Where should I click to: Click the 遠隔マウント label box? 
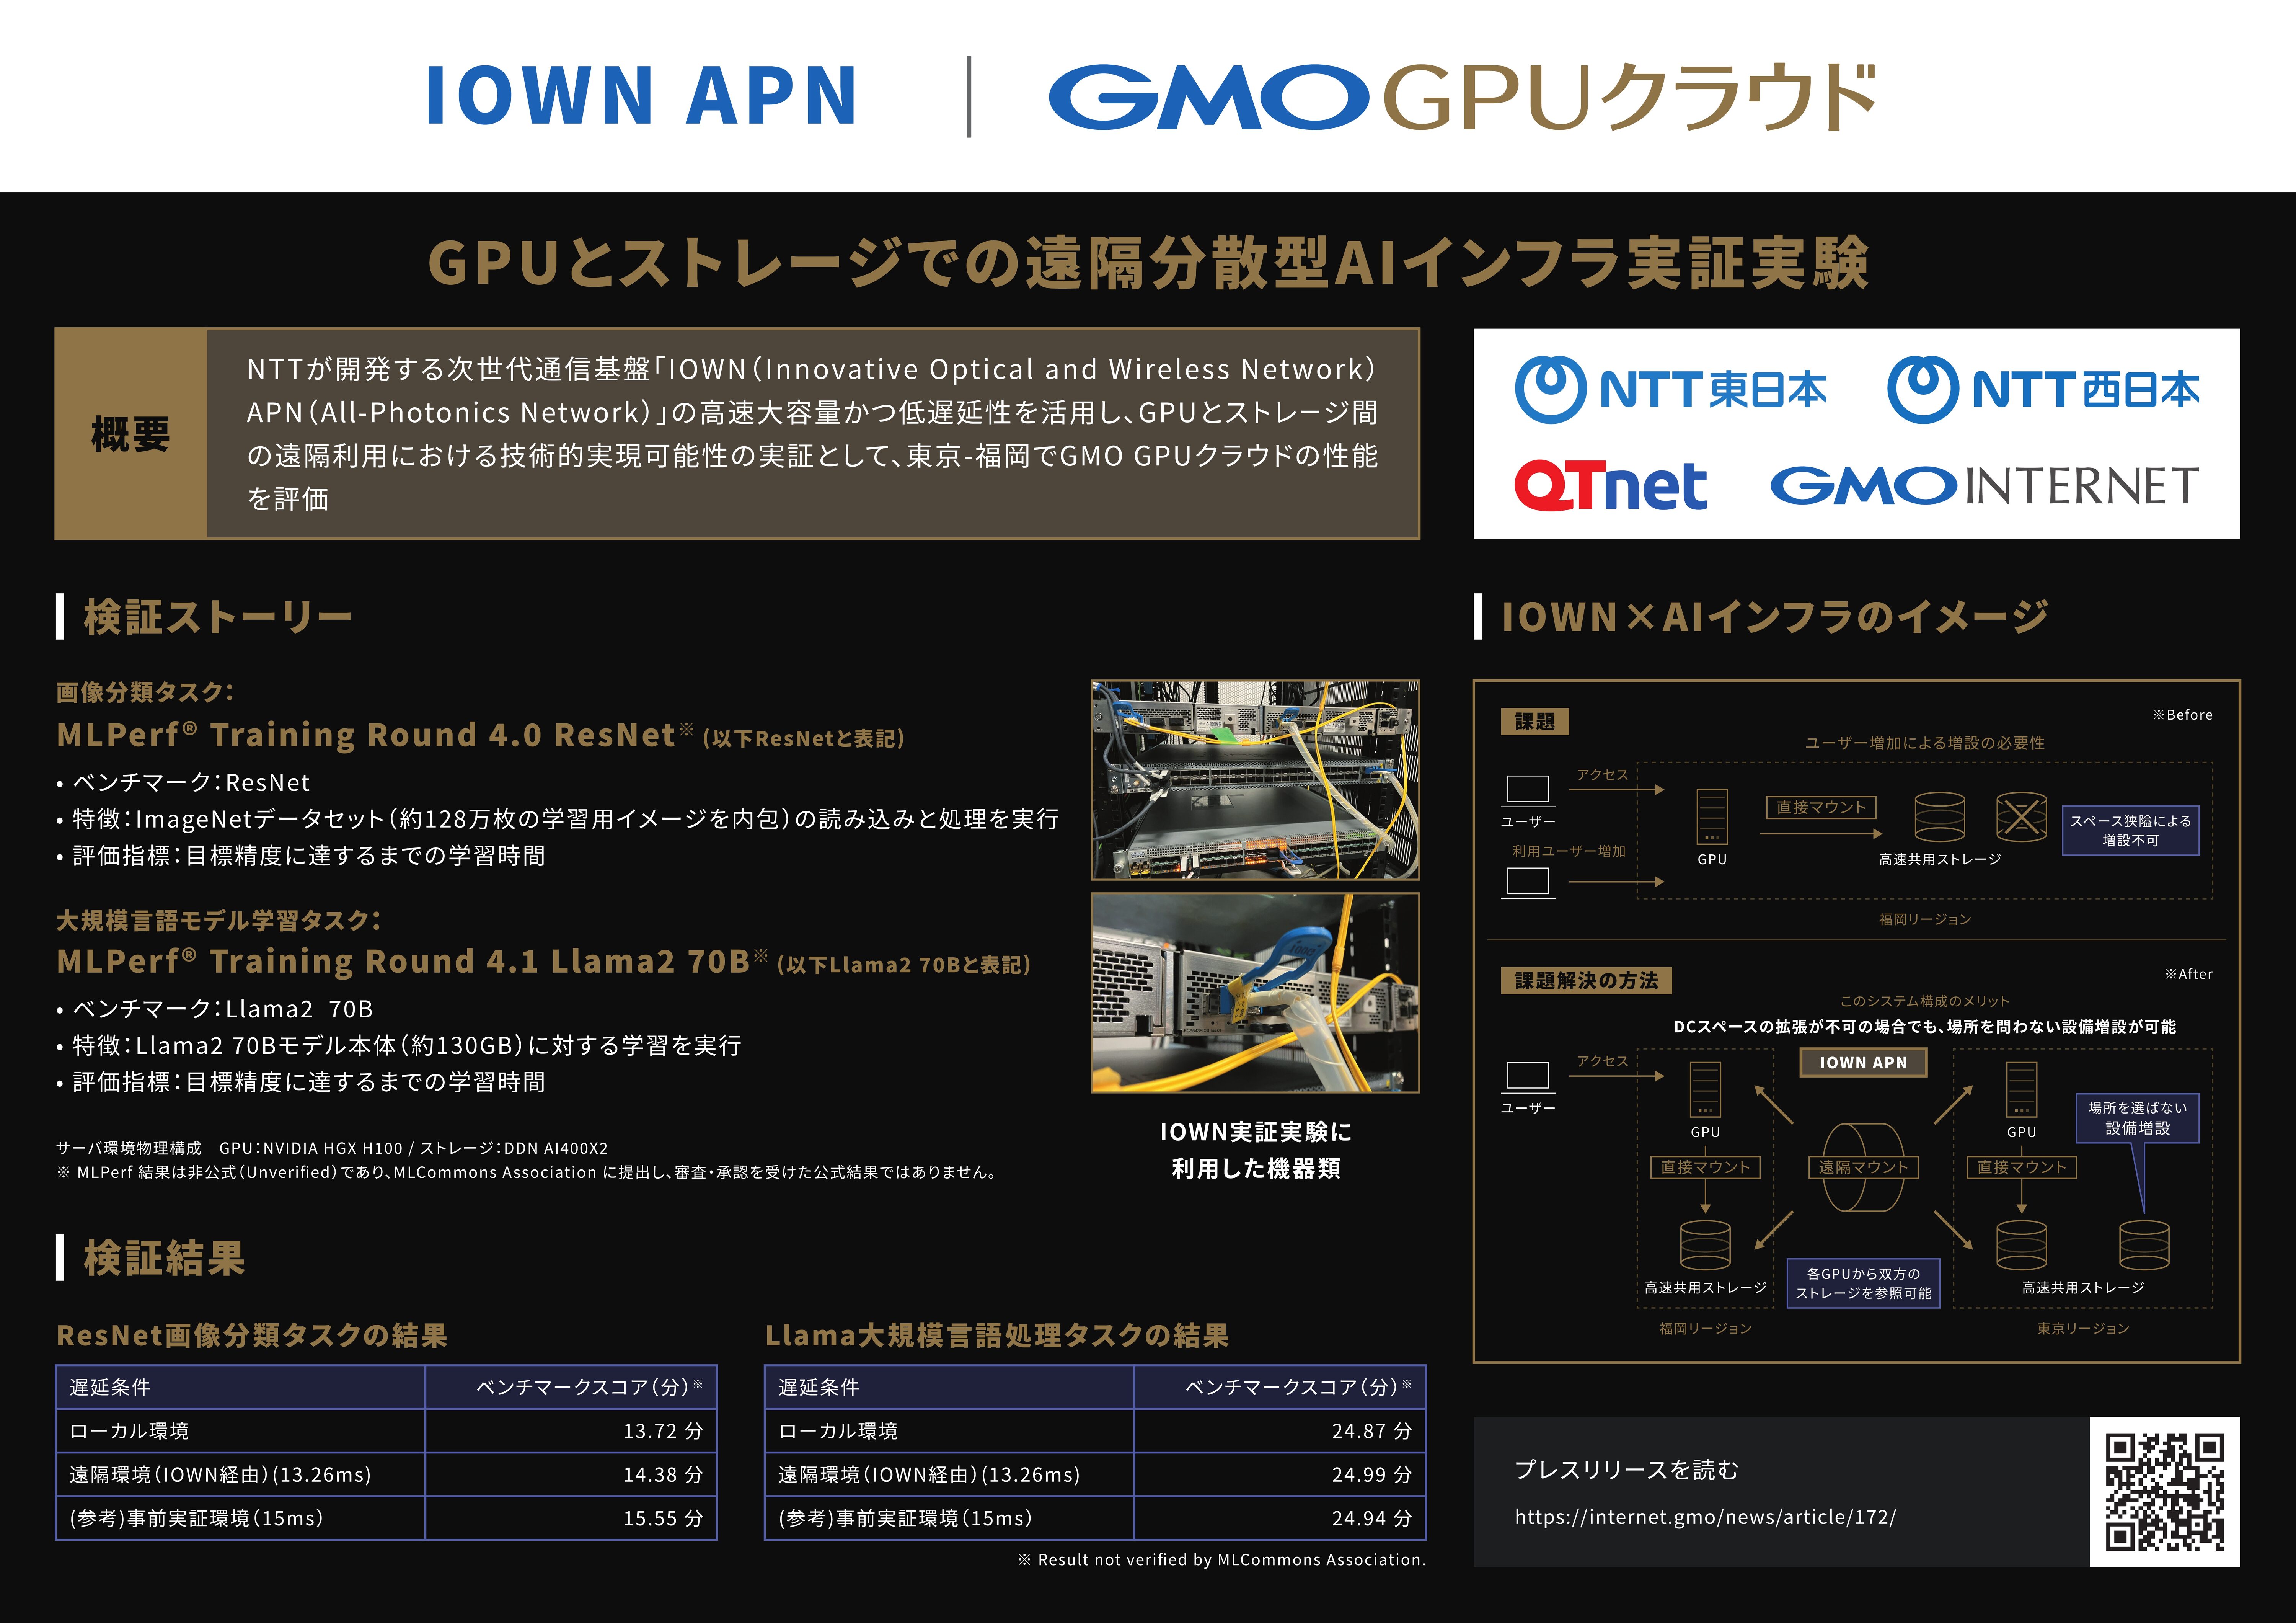(x=1863, y=1167)
